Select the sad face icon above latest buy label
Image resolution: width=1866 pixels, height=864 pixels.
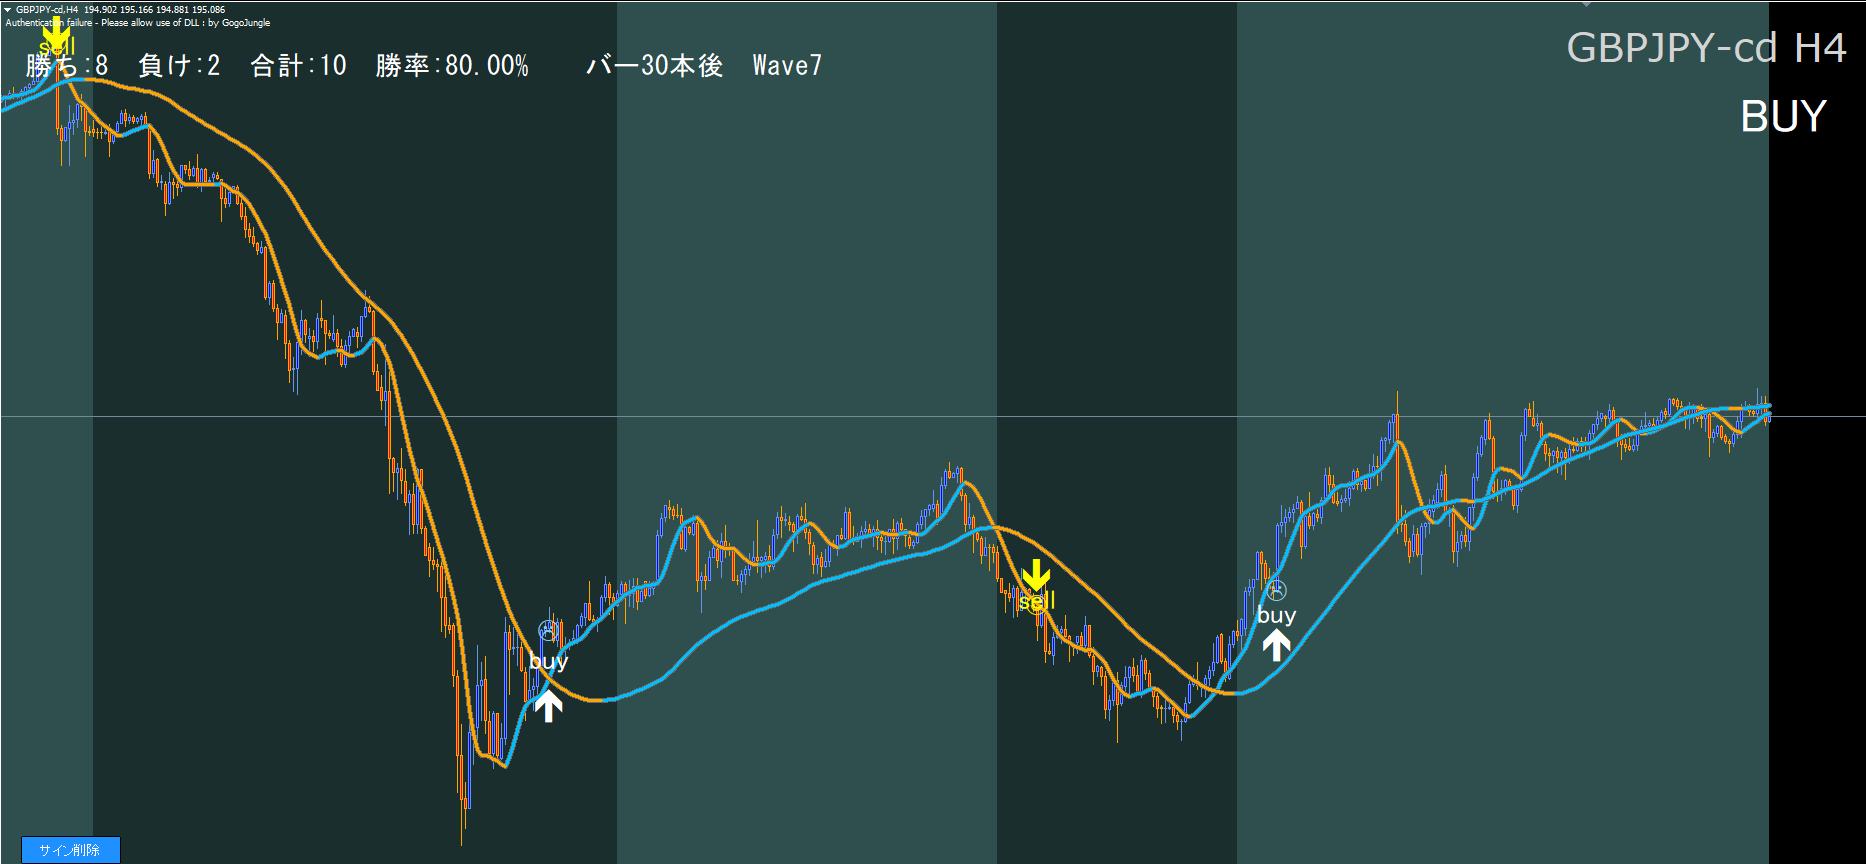[x=1276, y=590]
